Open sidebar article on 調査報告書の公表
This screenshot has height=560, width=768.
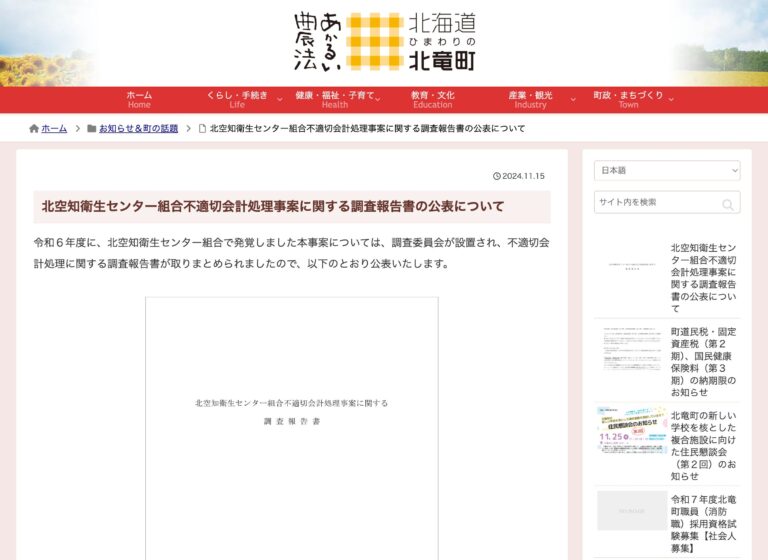[x=704, y=277]
